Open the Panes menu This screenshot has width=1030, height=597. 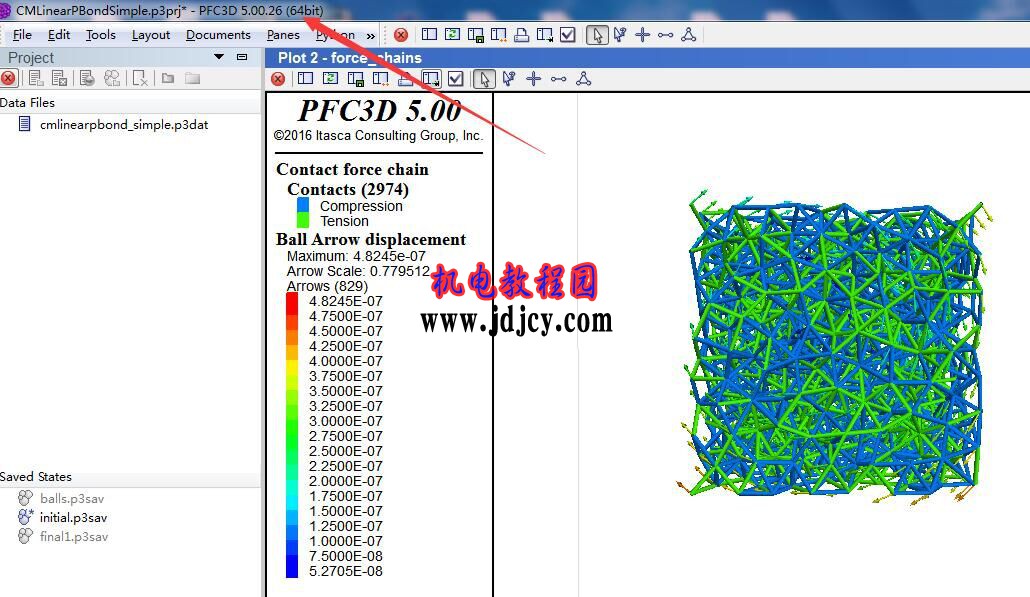click(x=283, y=35)
